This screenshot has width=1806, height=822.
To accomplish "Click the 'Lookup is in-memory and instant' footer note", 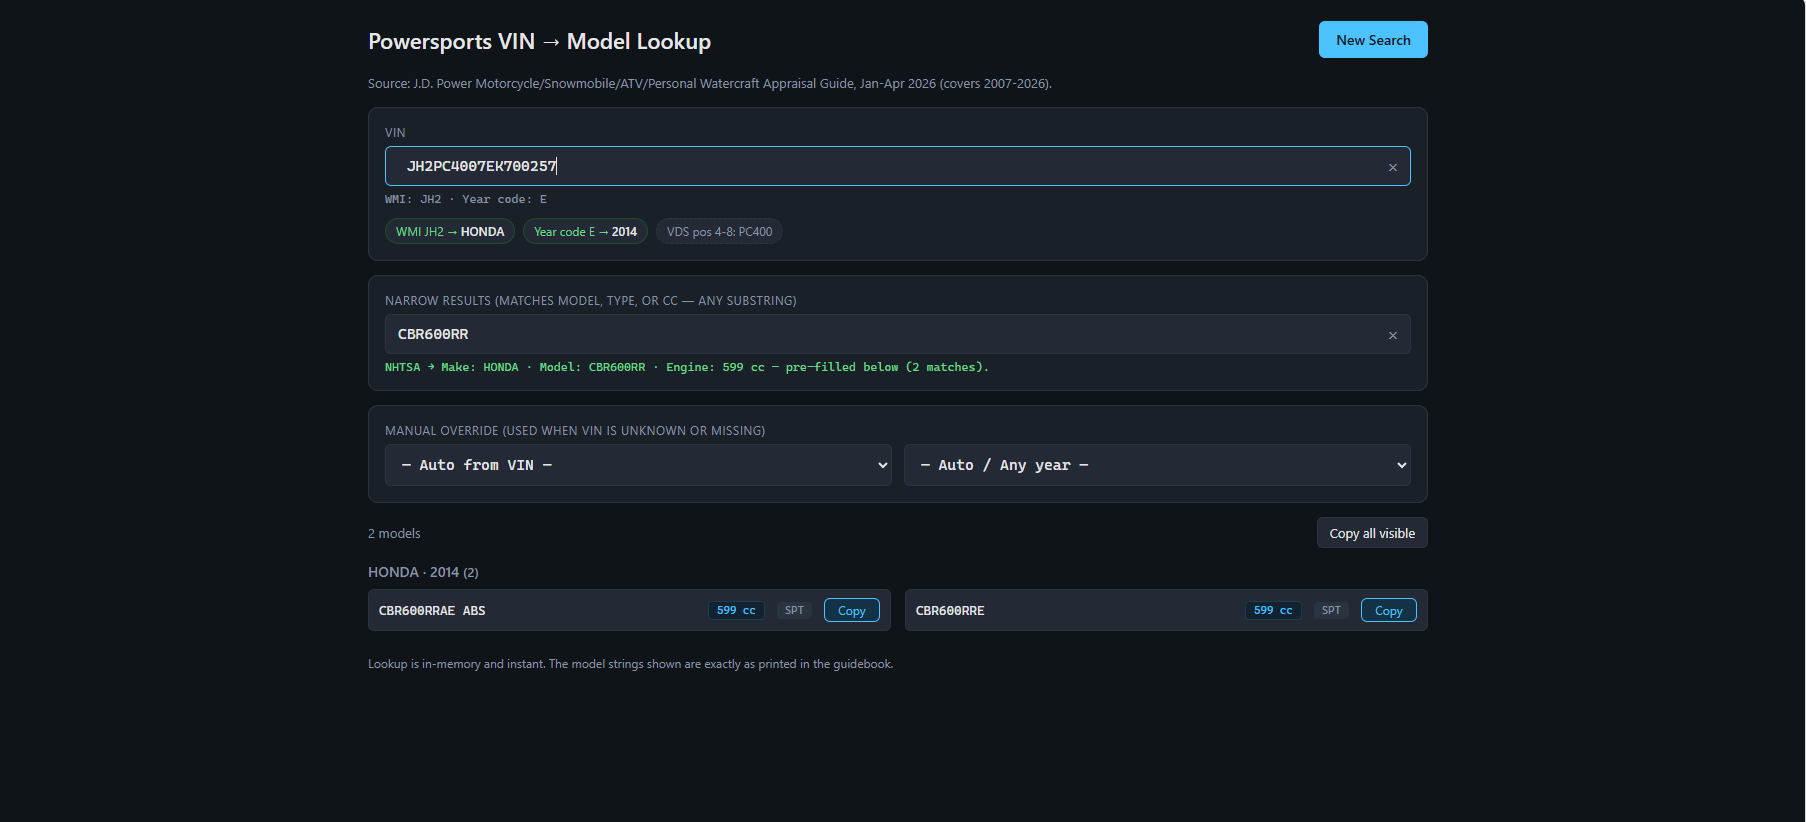I will [x=630, y=664].
